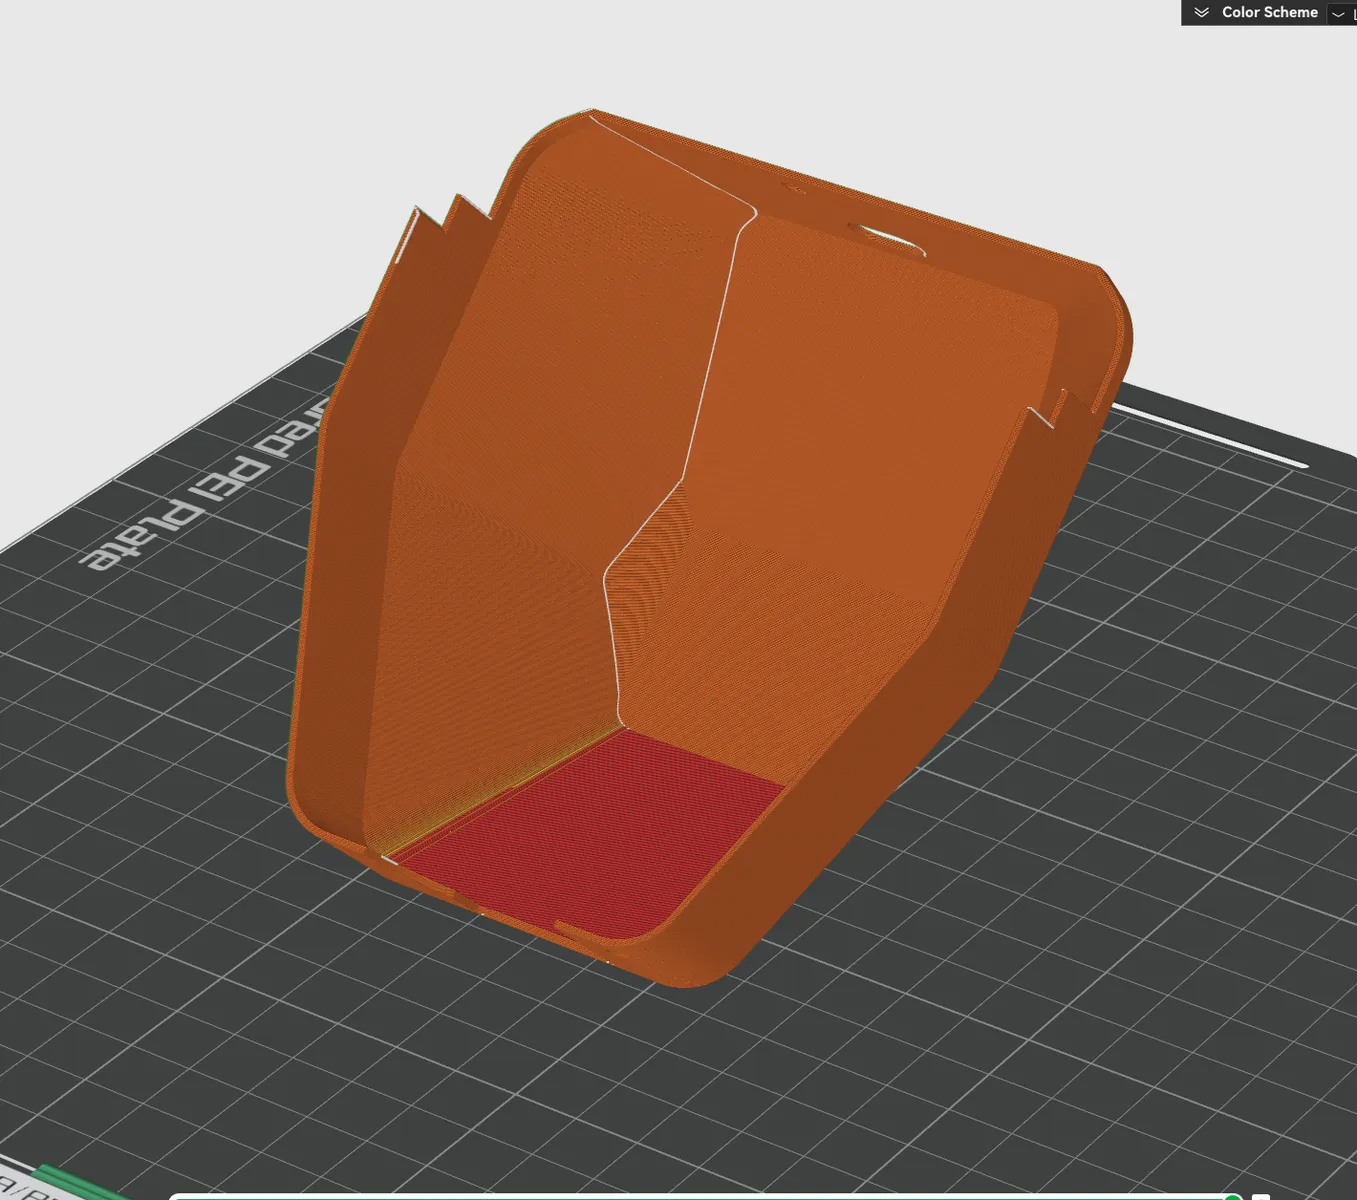Image resolution: width=1357 pixels, height=1200 pixels.
Task: Click the small hole near the top rim
Action: click(x=794, y=187)
